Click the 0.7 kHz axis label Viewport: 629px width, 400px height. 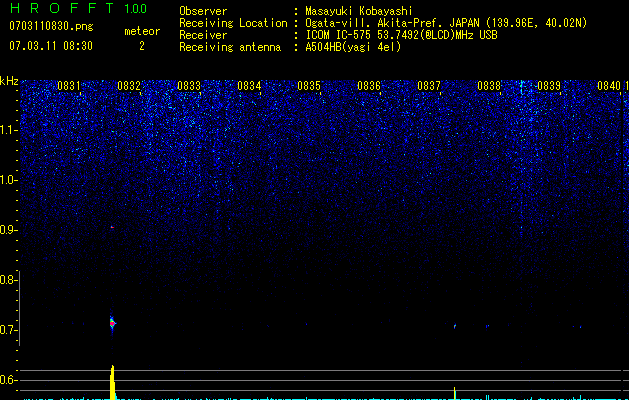tap(8, 330)
